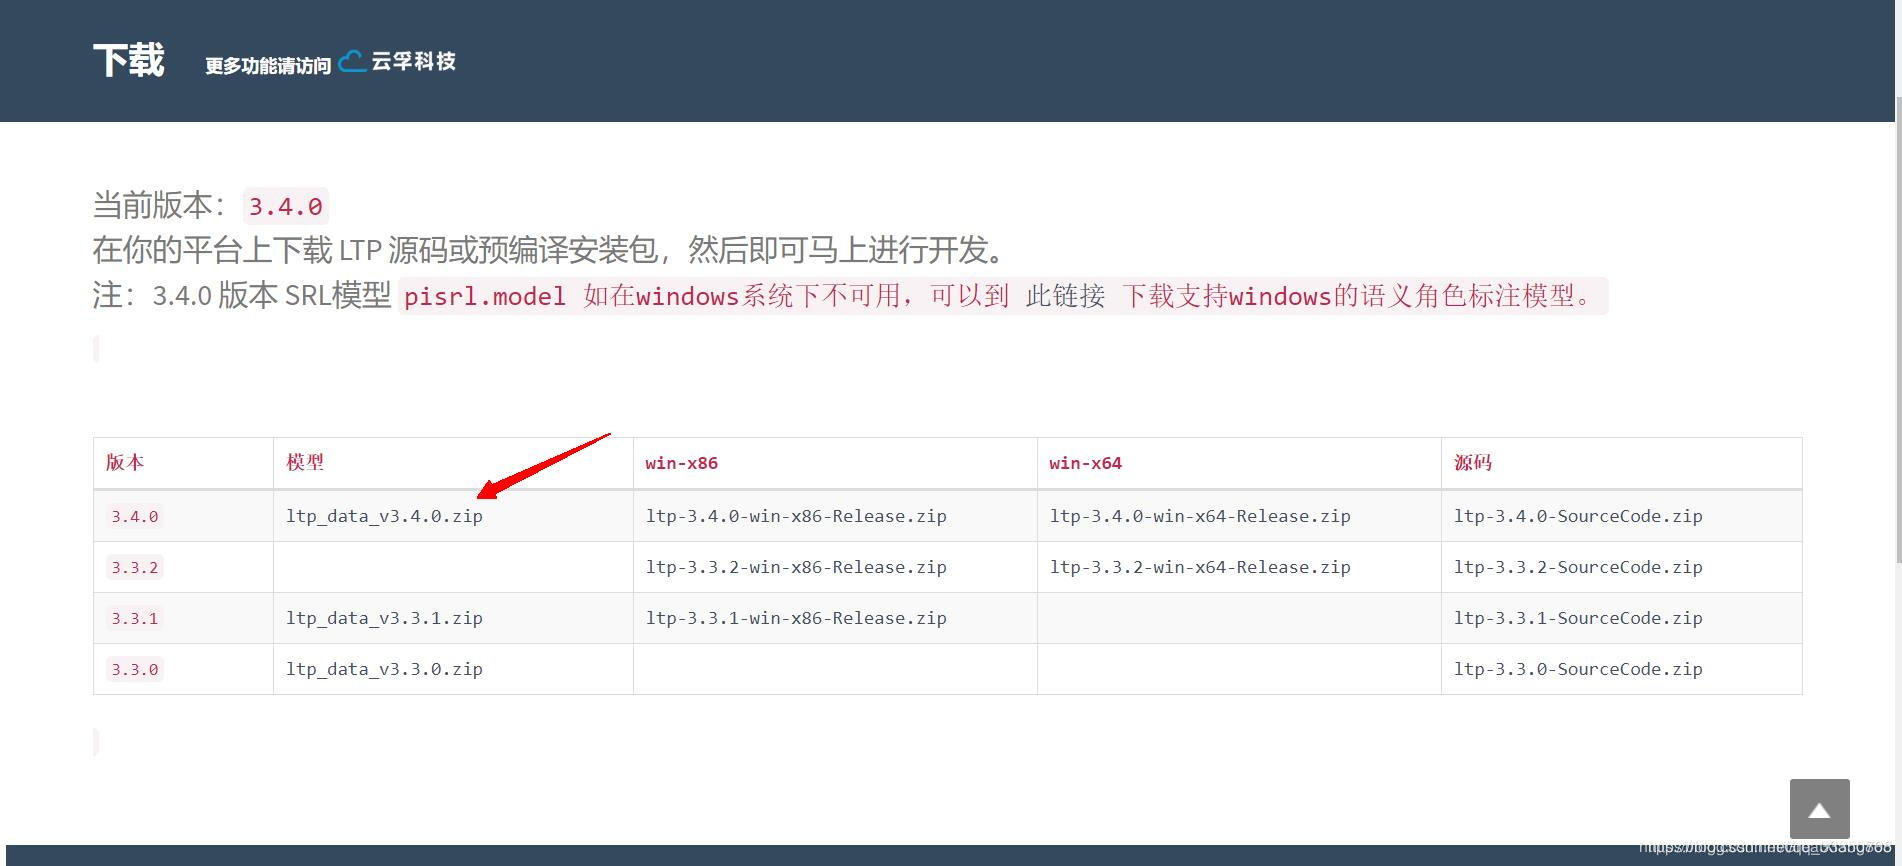Download ltp-3.3.2-win-x64-Release.zip
1902x866 pixels.
1200,567
